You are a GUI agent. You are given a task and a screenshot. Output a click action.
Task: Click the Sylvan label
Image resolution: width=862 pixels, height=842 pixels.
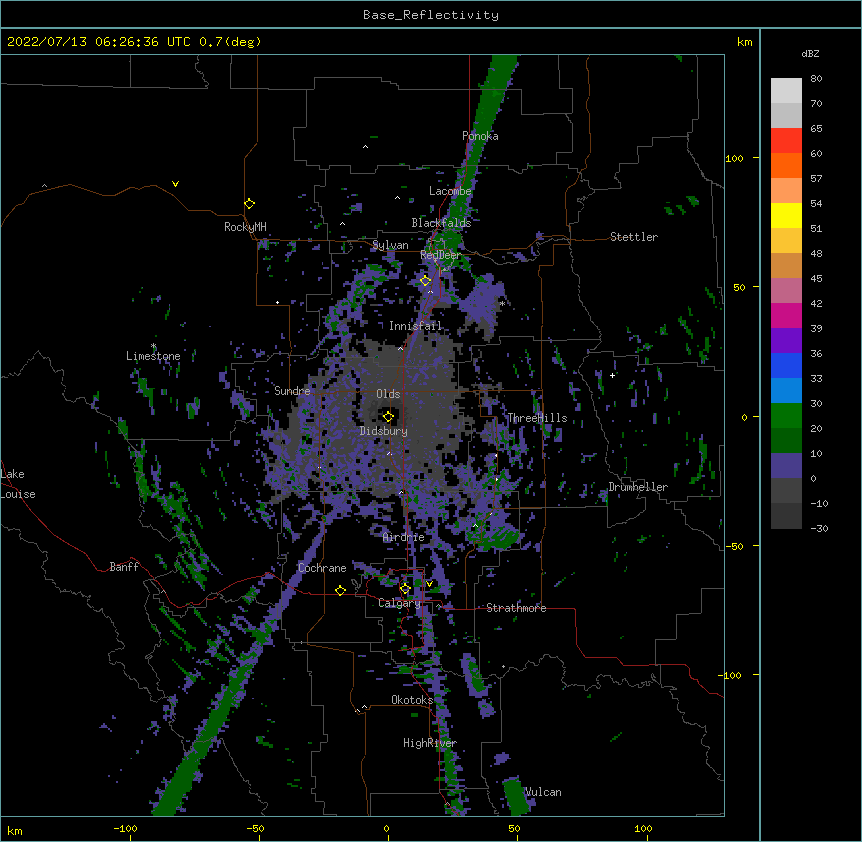(390, 245)
